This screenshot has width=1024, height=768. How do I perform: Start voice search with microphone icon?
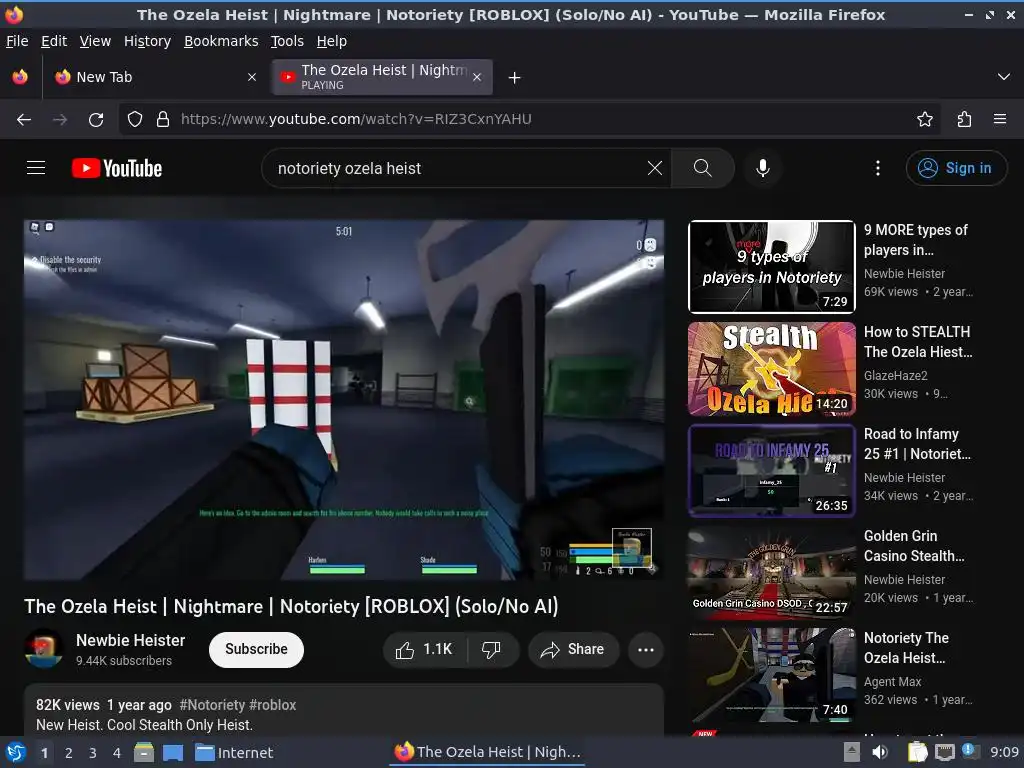tap(762, 168)
